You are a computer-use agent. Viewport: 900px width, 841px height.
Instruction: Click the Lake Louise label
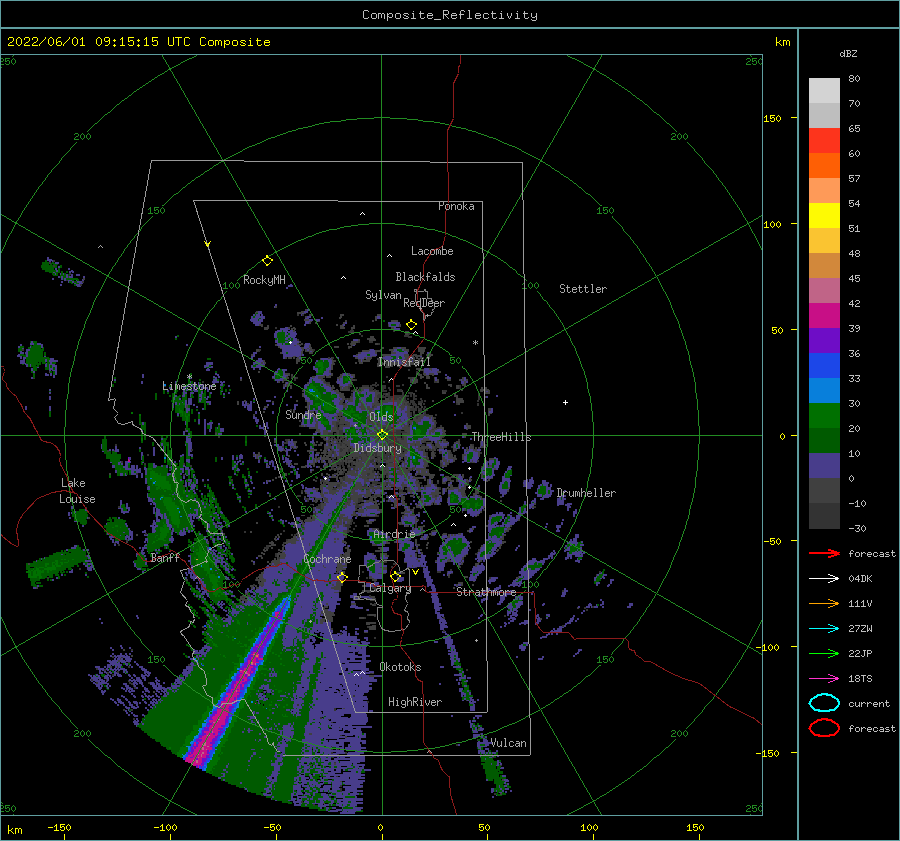[x=77, y=491]
